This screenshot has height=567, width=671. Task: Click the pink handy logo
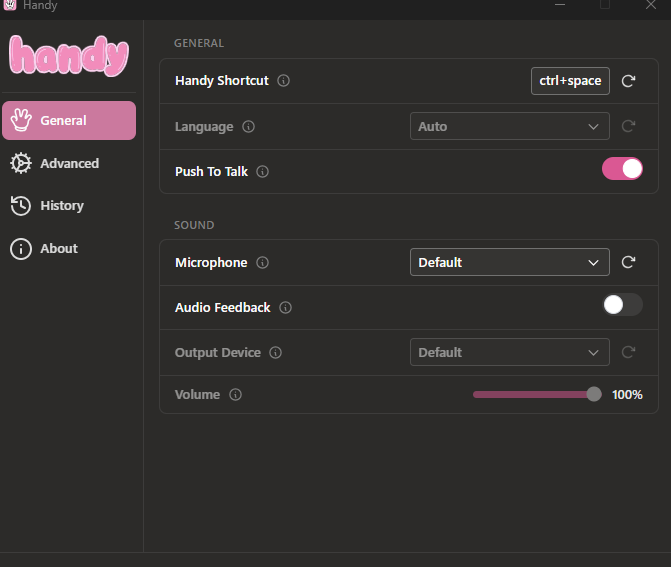pos(69,56)
